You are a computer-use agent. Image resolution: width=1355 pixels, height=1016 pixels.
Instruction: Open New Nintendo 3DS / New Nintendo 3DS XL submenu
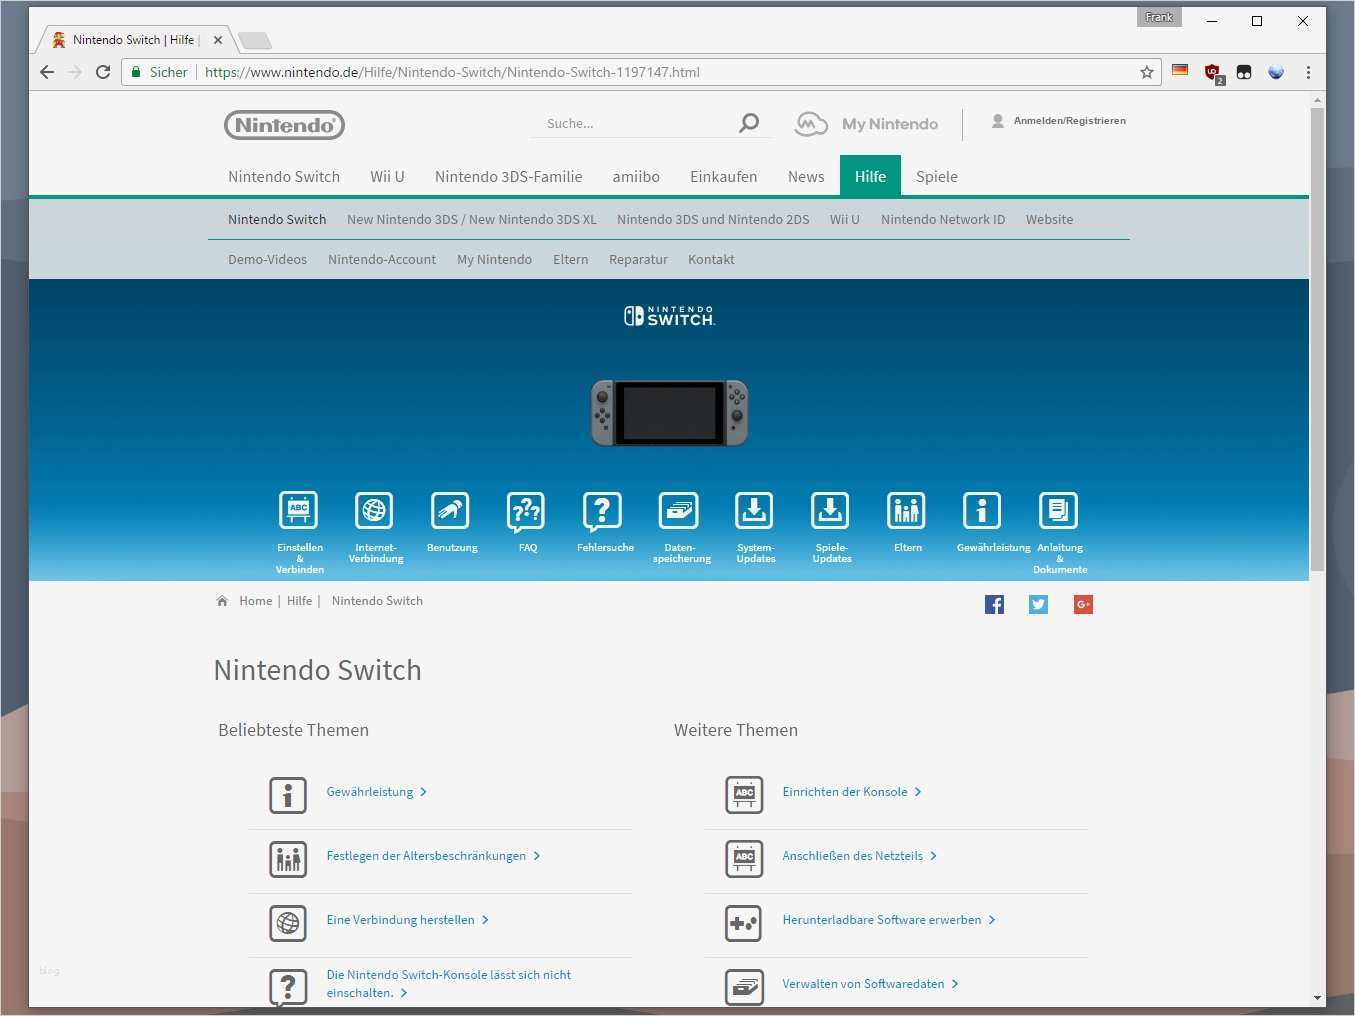471,220
